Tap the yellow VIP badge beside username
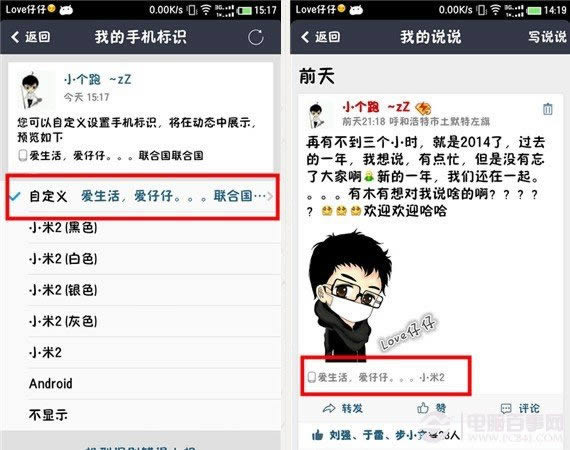 (x=424, y=108)
